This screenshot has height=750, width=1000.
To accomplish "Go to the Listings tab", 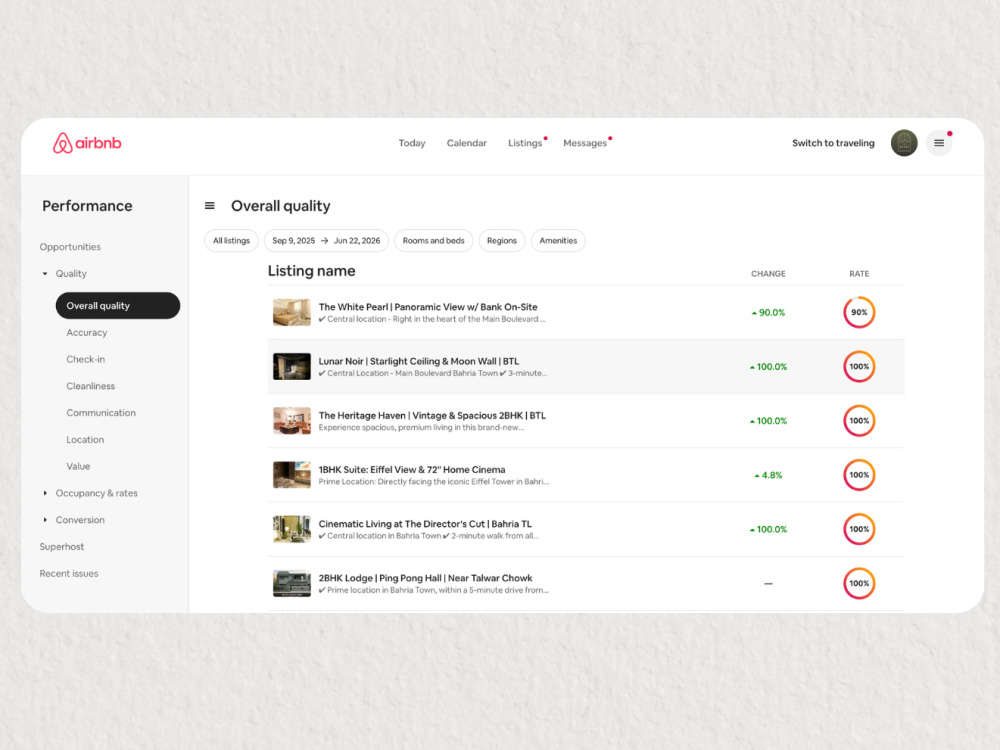I will click(525, 143).
